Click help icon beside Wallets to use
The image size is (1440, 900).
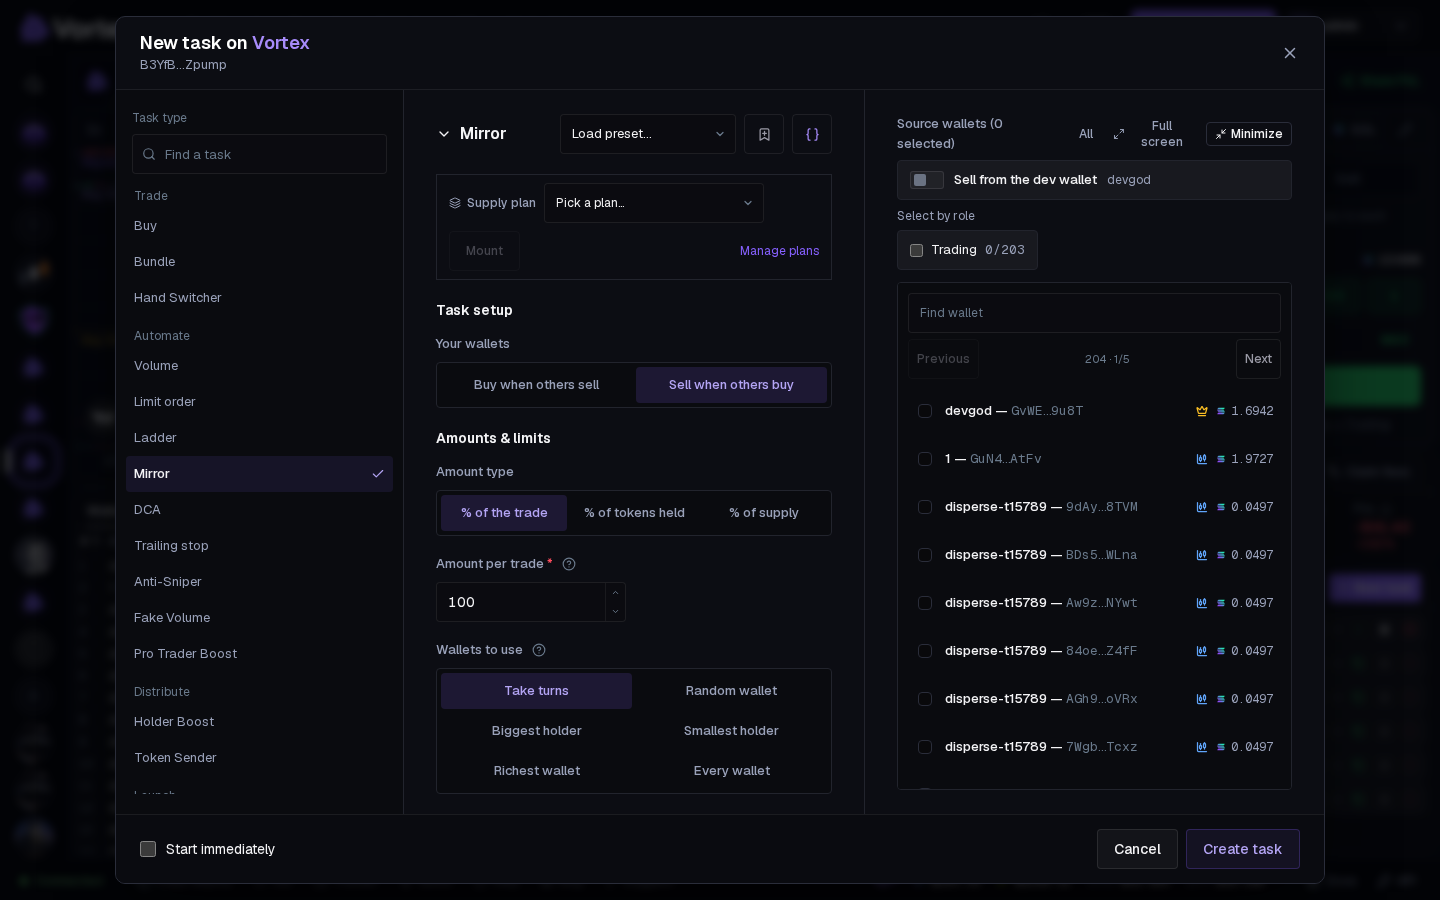(539, 650)
